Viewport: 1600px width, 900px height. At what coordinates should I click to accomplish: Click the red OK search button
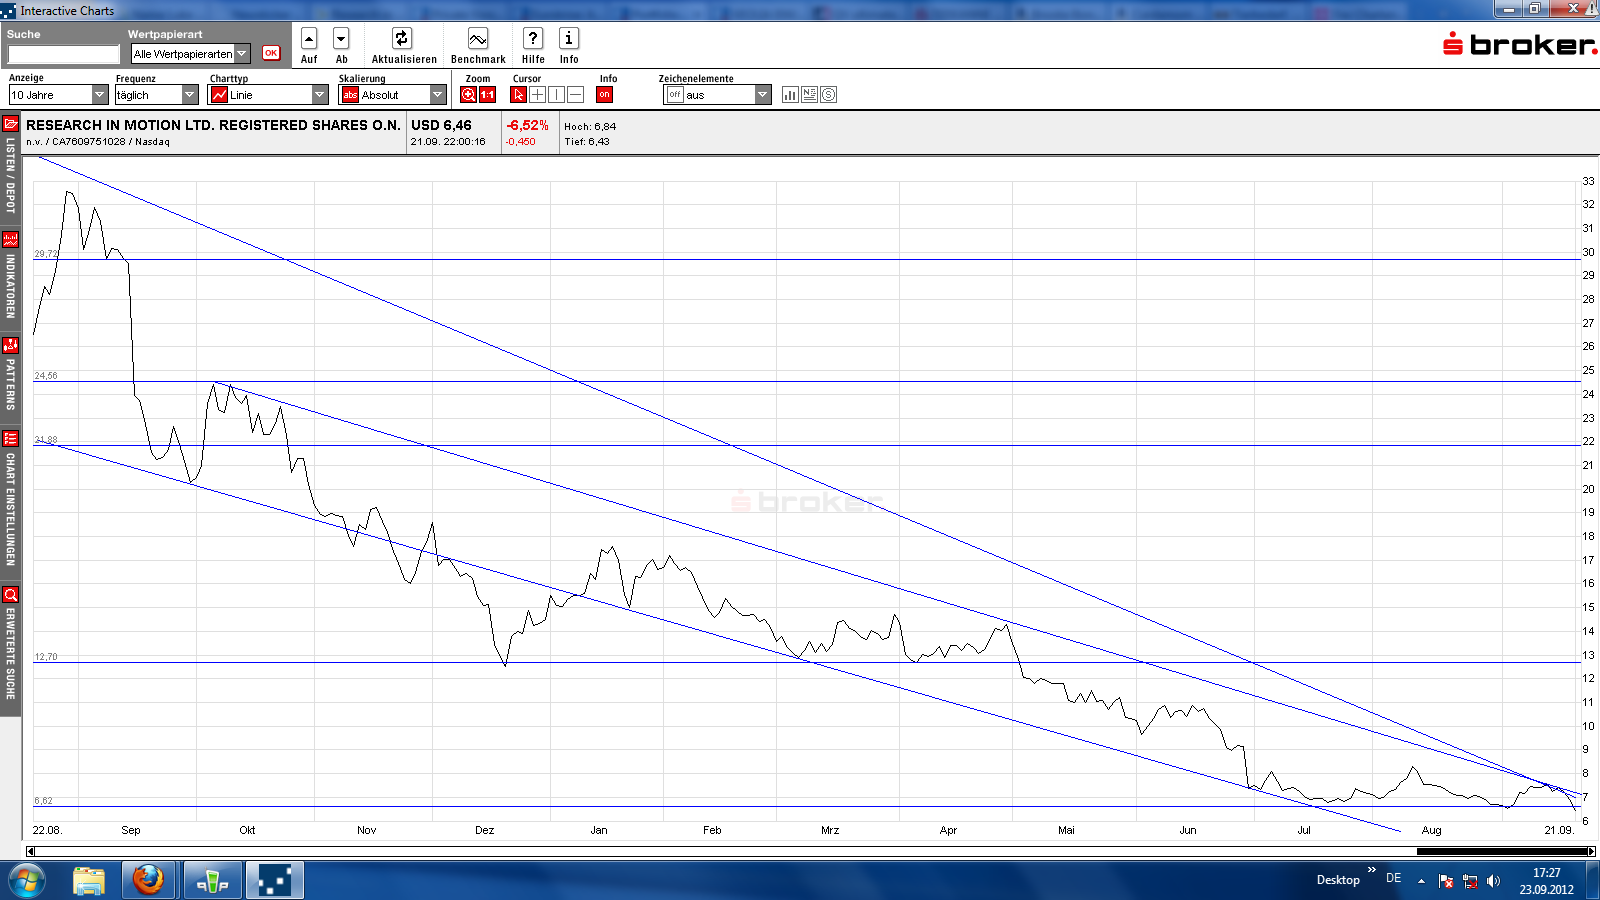tap(271, 53)
